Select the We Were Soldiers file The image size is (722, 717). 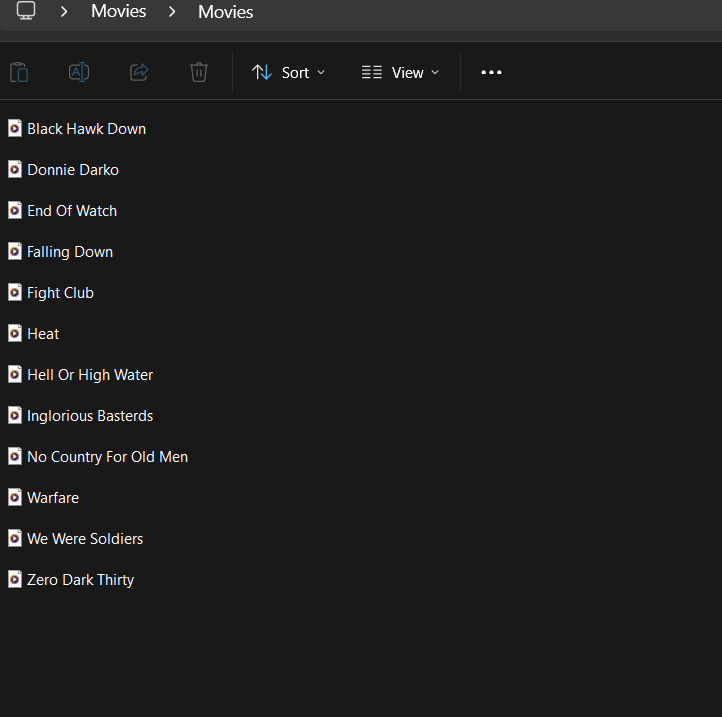[x=76, y=539]
